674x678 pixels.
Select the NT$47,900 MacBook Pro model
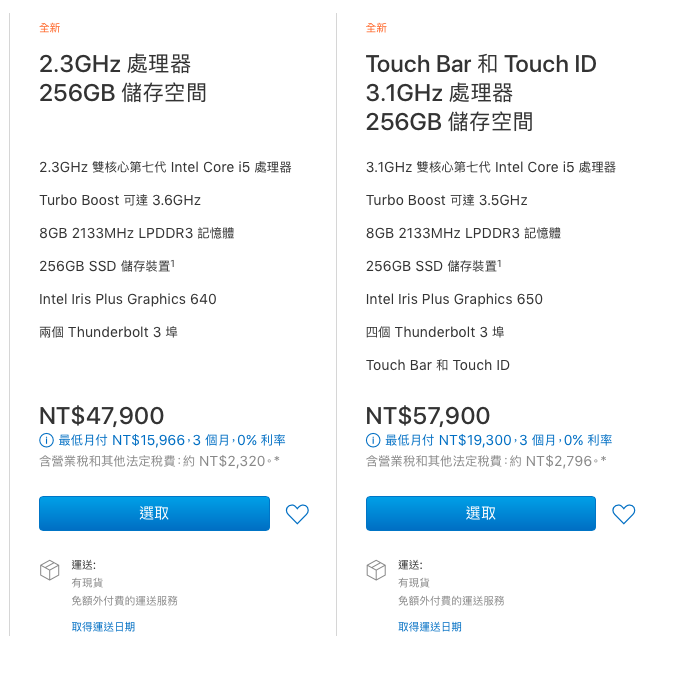[154, 513]
